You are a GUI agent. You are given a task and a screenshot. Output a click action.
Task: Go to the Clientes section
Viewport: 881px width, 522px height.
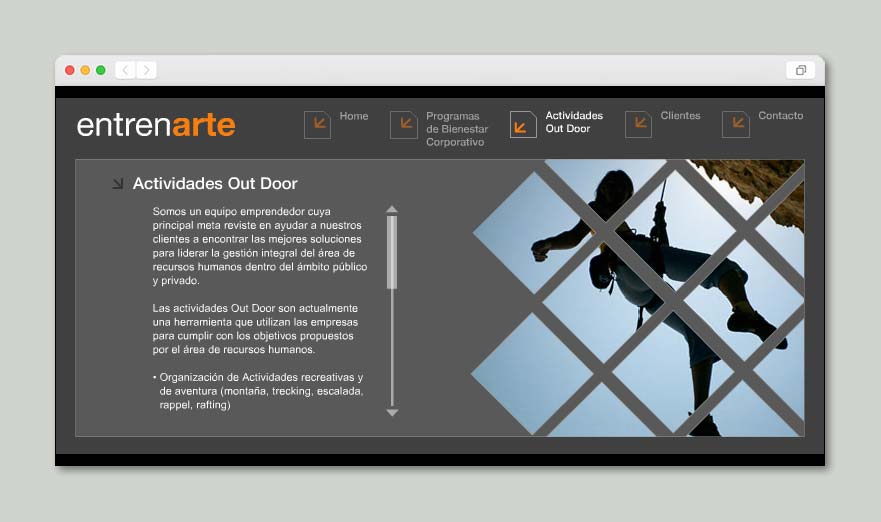pos(680,116)
